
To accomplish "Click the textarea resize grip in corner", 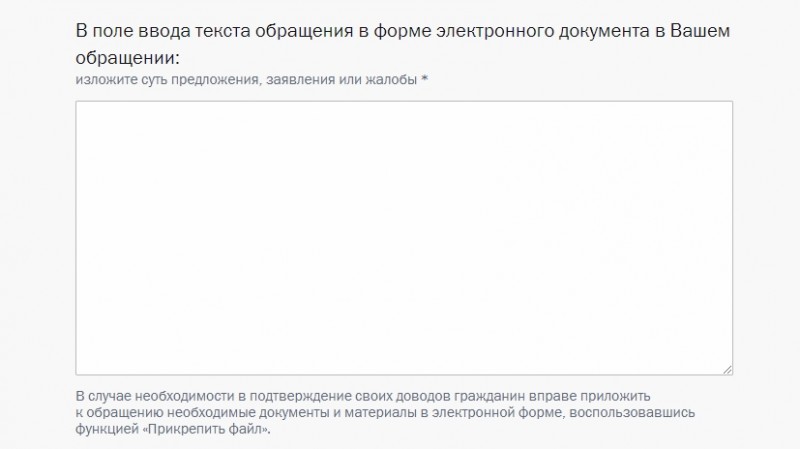I will pos(727,369).
